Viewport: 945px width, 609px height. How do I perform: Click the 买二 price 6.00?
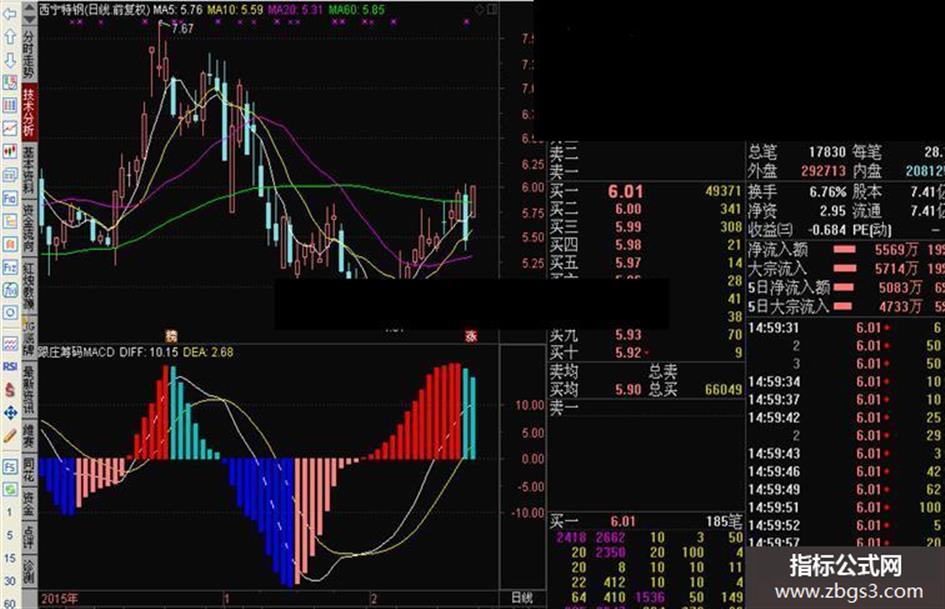tap(628, 209)
